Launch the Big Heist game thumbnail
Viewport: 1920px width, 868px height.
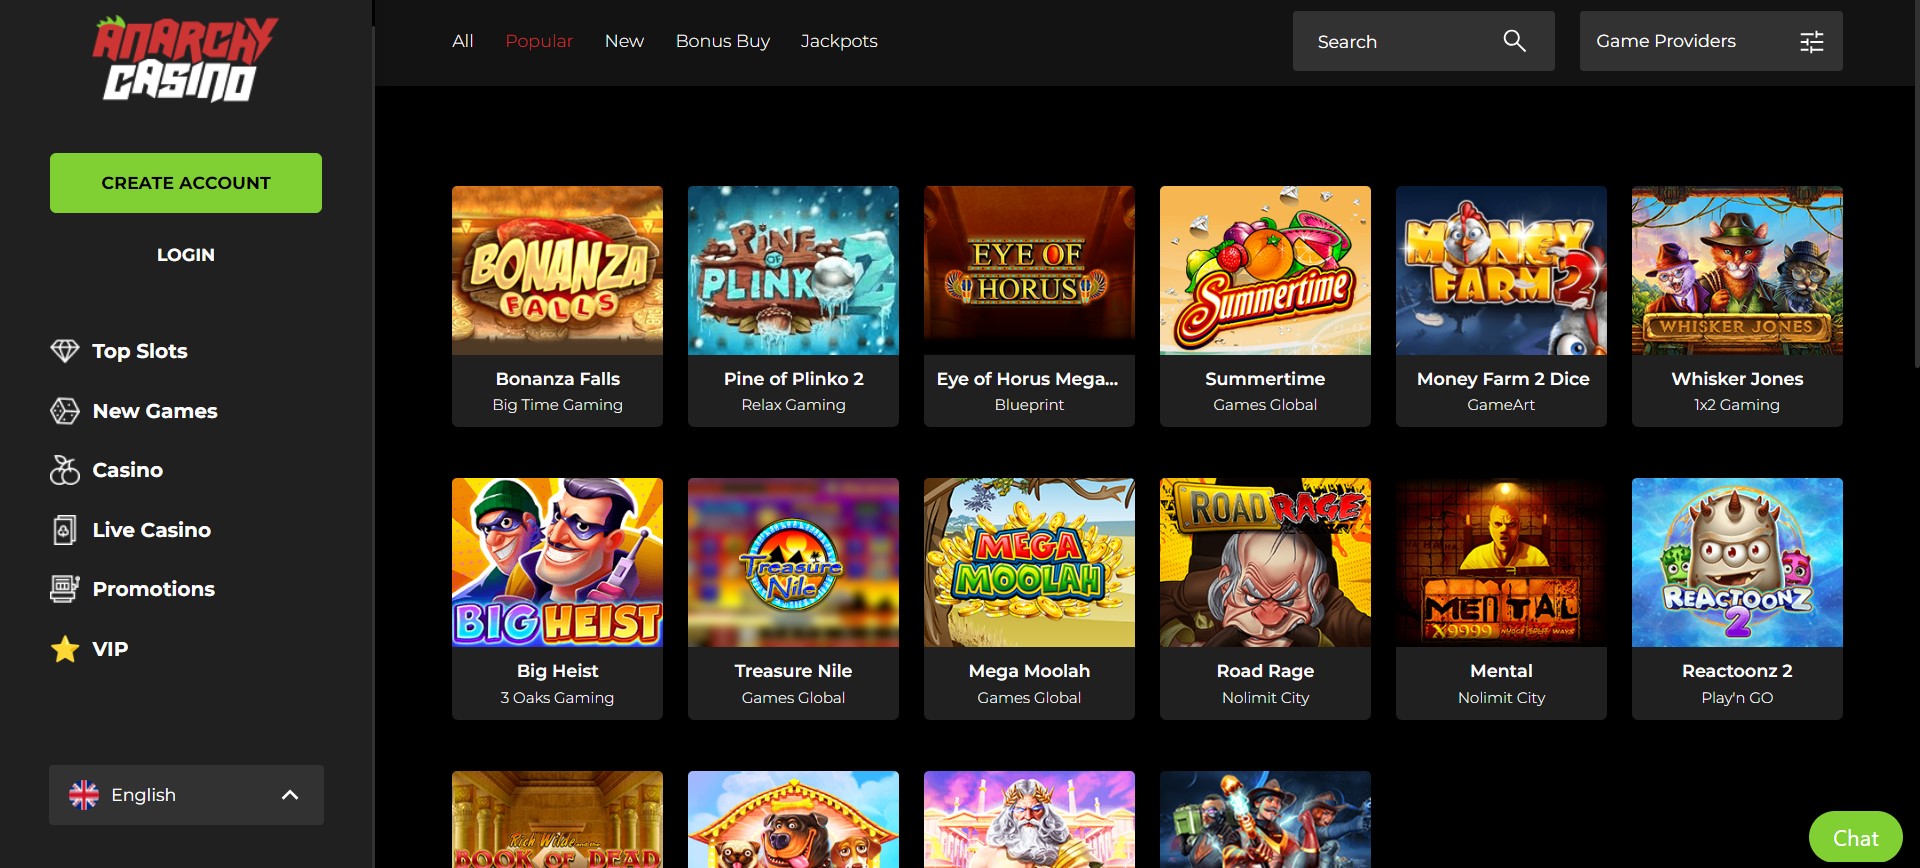(x=557, y=562)
